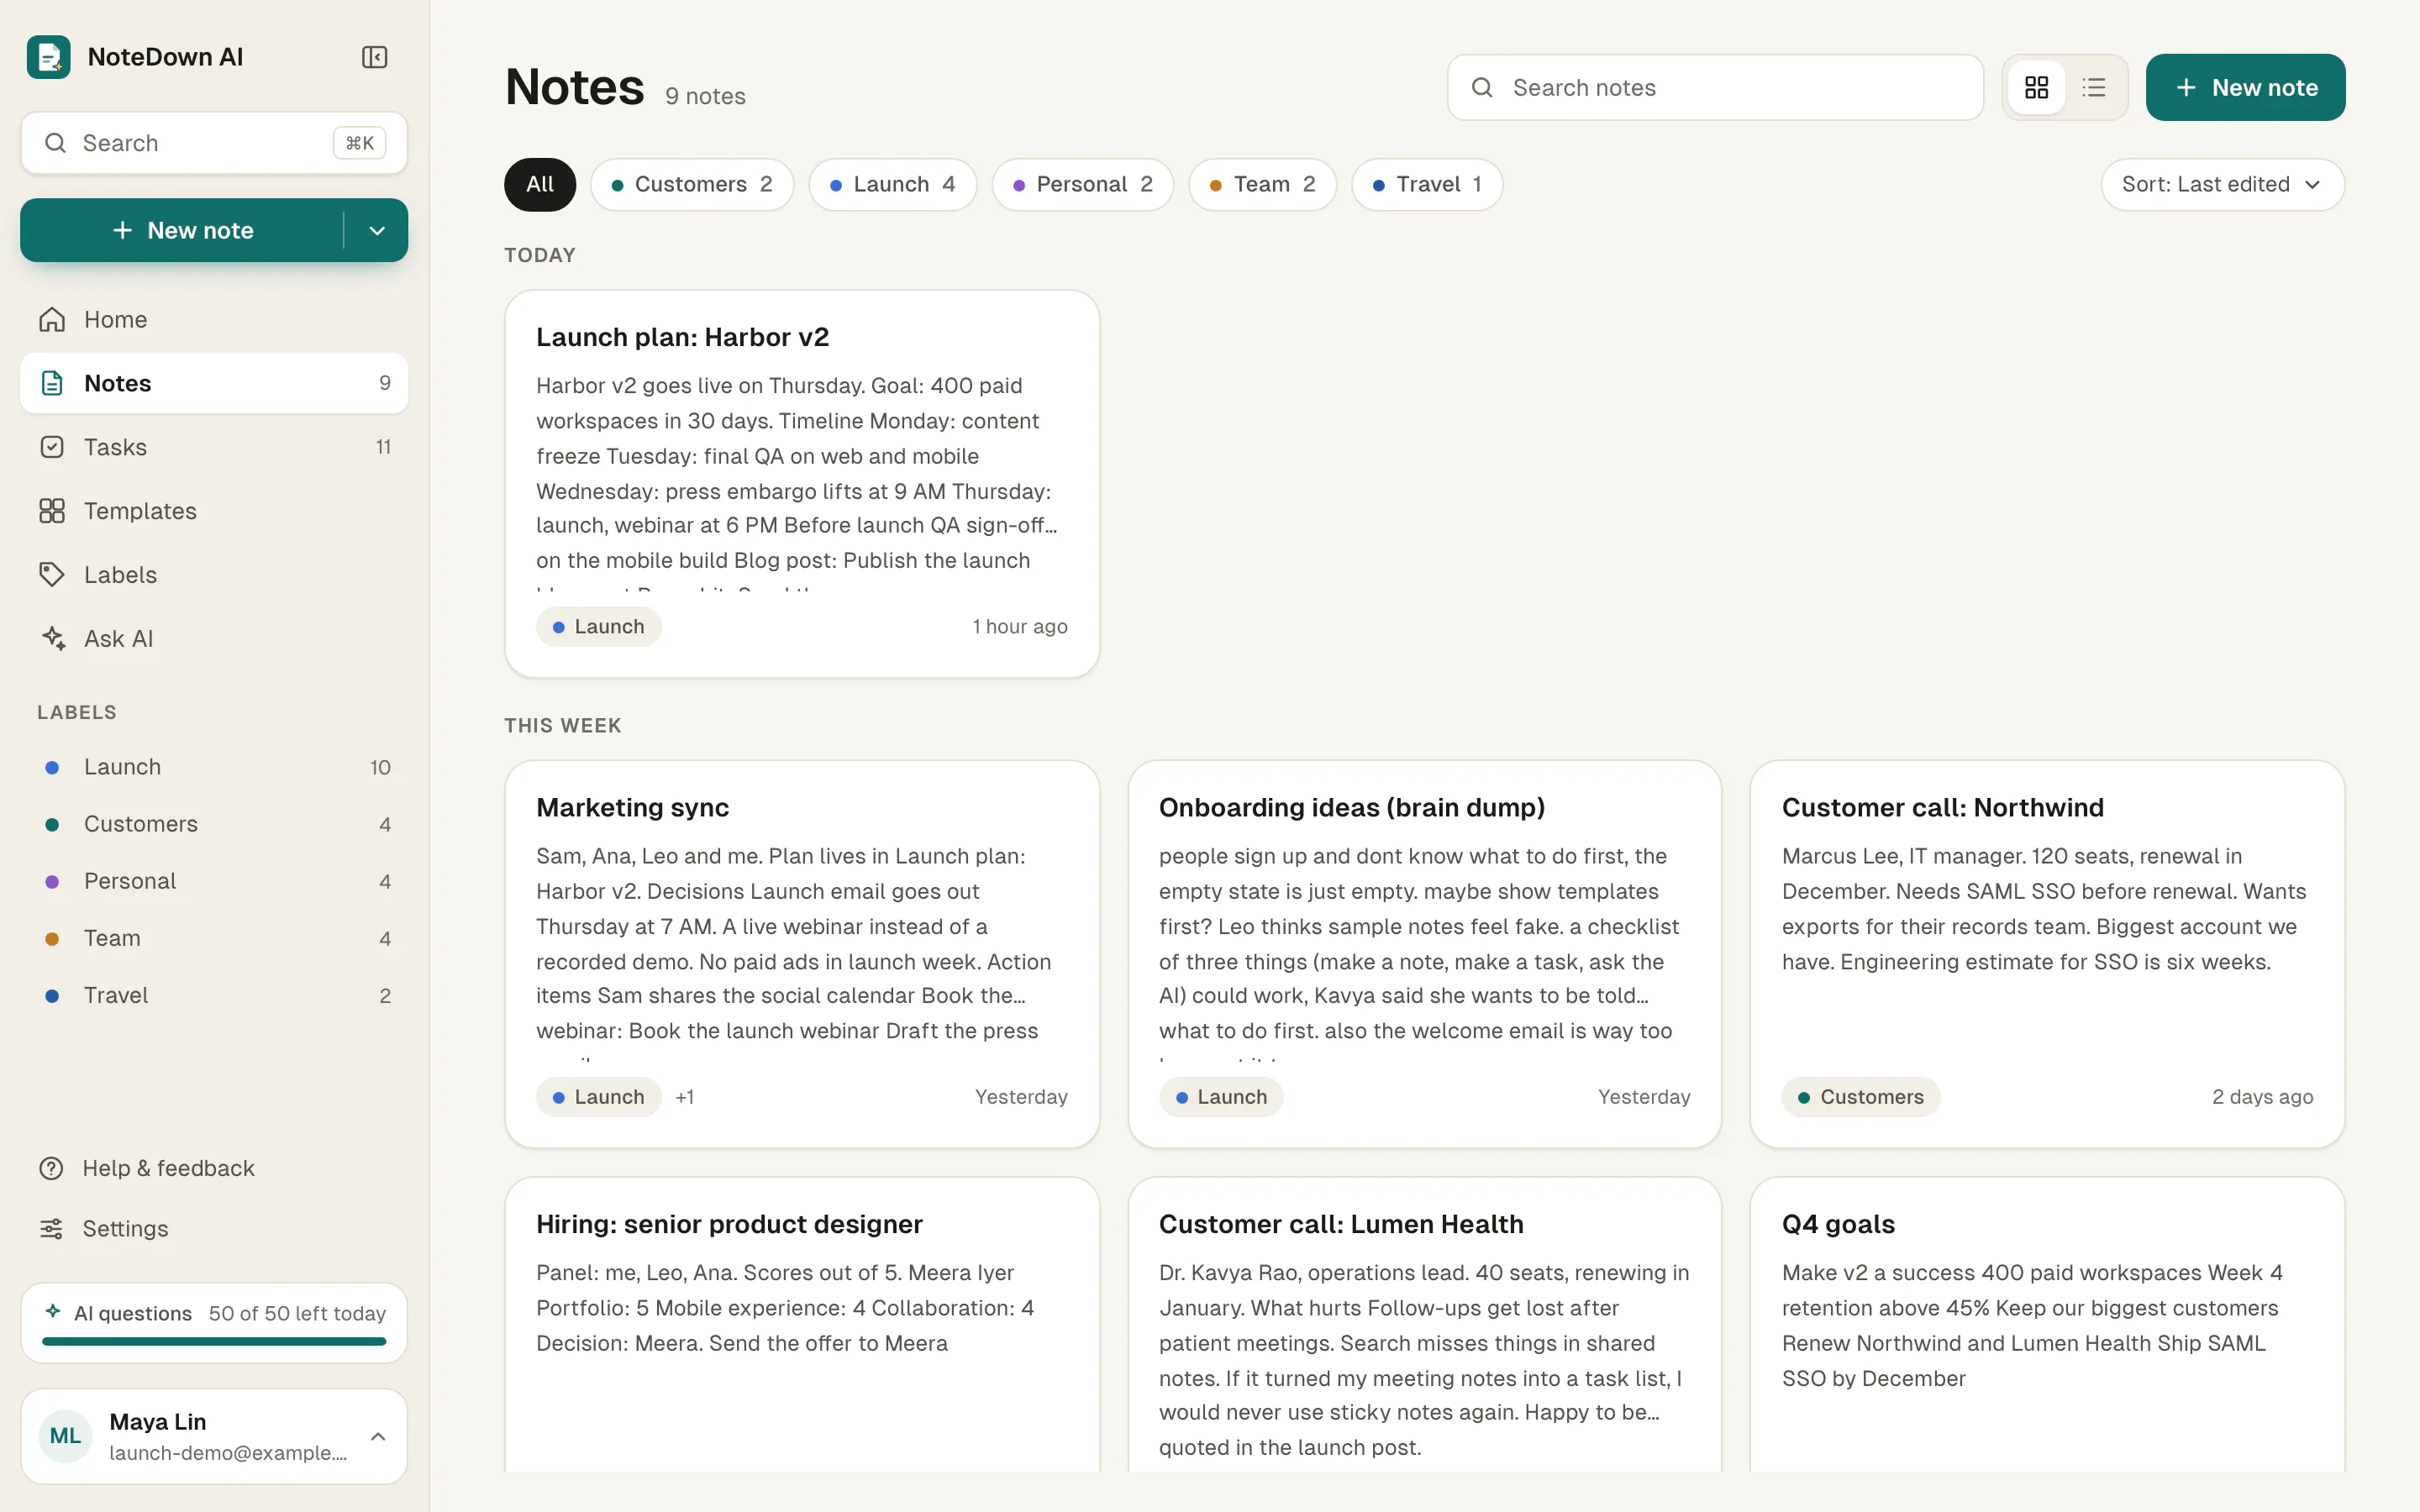Open the Personal label in the sidebar

214,881
